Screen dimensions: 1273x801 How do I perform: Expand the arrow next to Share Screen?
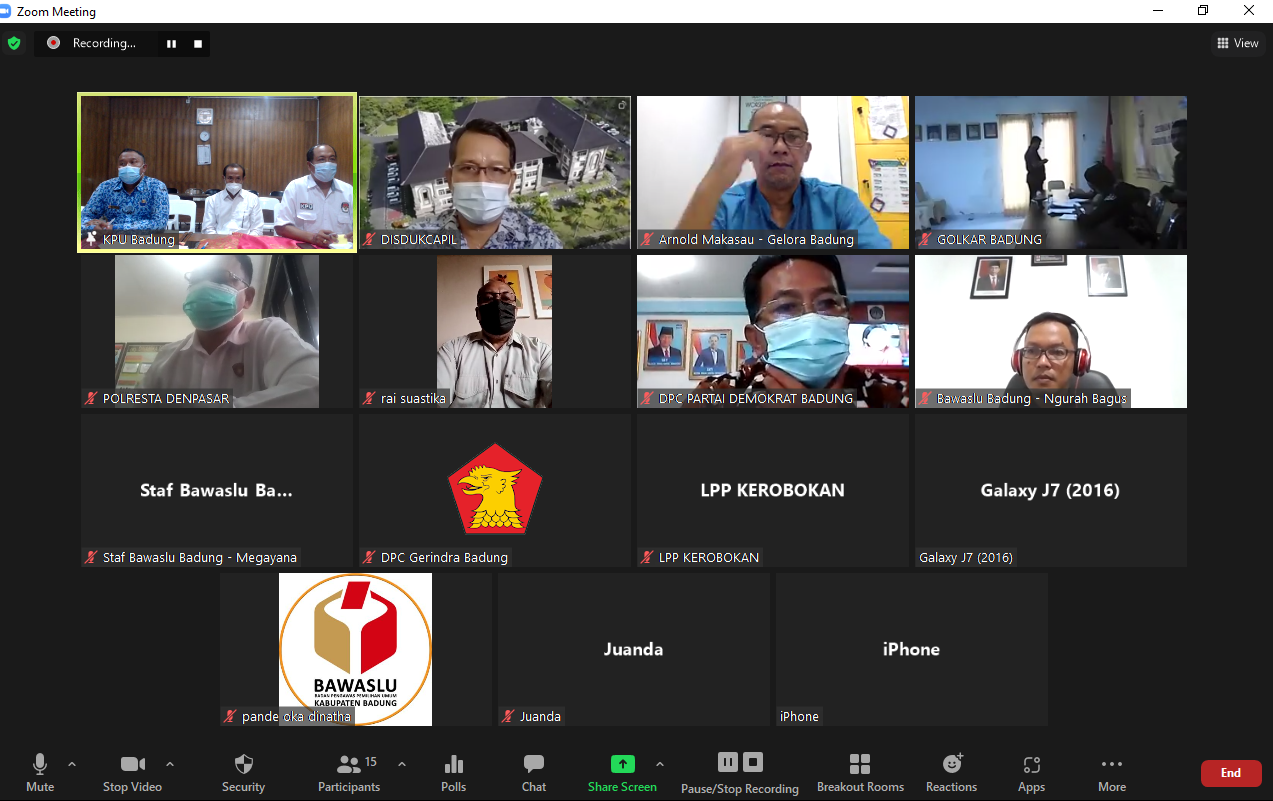tap(660, 764)
